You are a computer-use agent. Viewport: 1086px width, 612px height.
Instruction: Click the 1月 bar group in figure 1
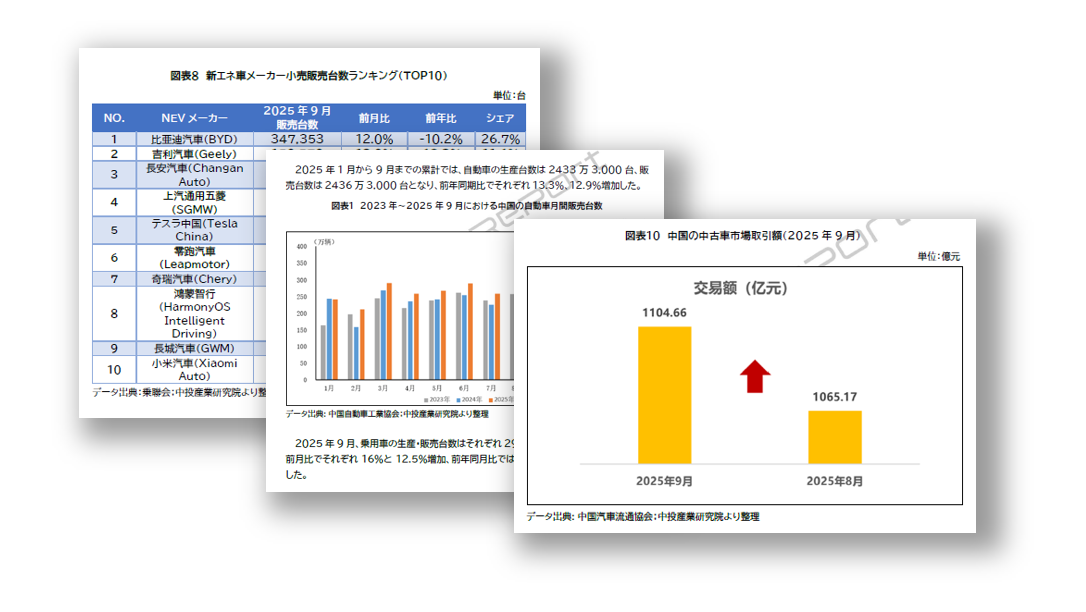(x=328, y=350)
